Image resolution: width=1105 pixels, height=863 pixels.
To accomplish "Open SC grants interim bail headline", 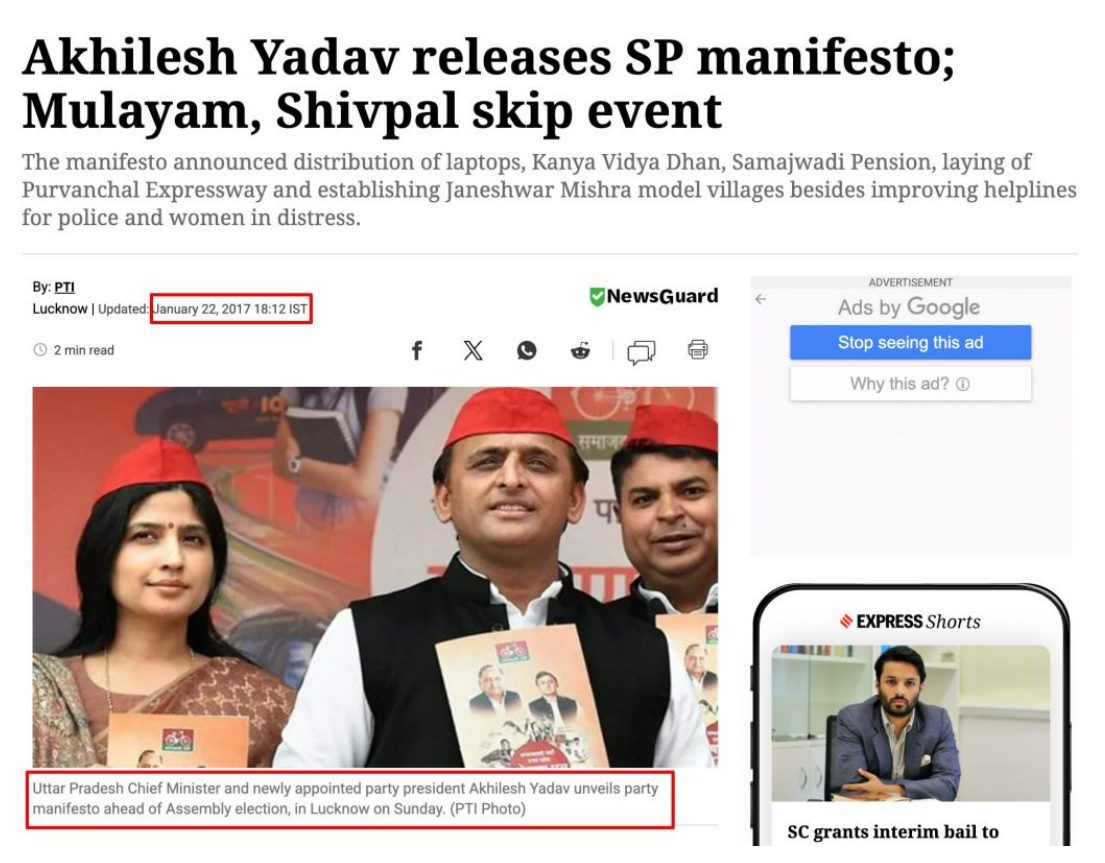I will pyautogui.click(x=893, y=832).
